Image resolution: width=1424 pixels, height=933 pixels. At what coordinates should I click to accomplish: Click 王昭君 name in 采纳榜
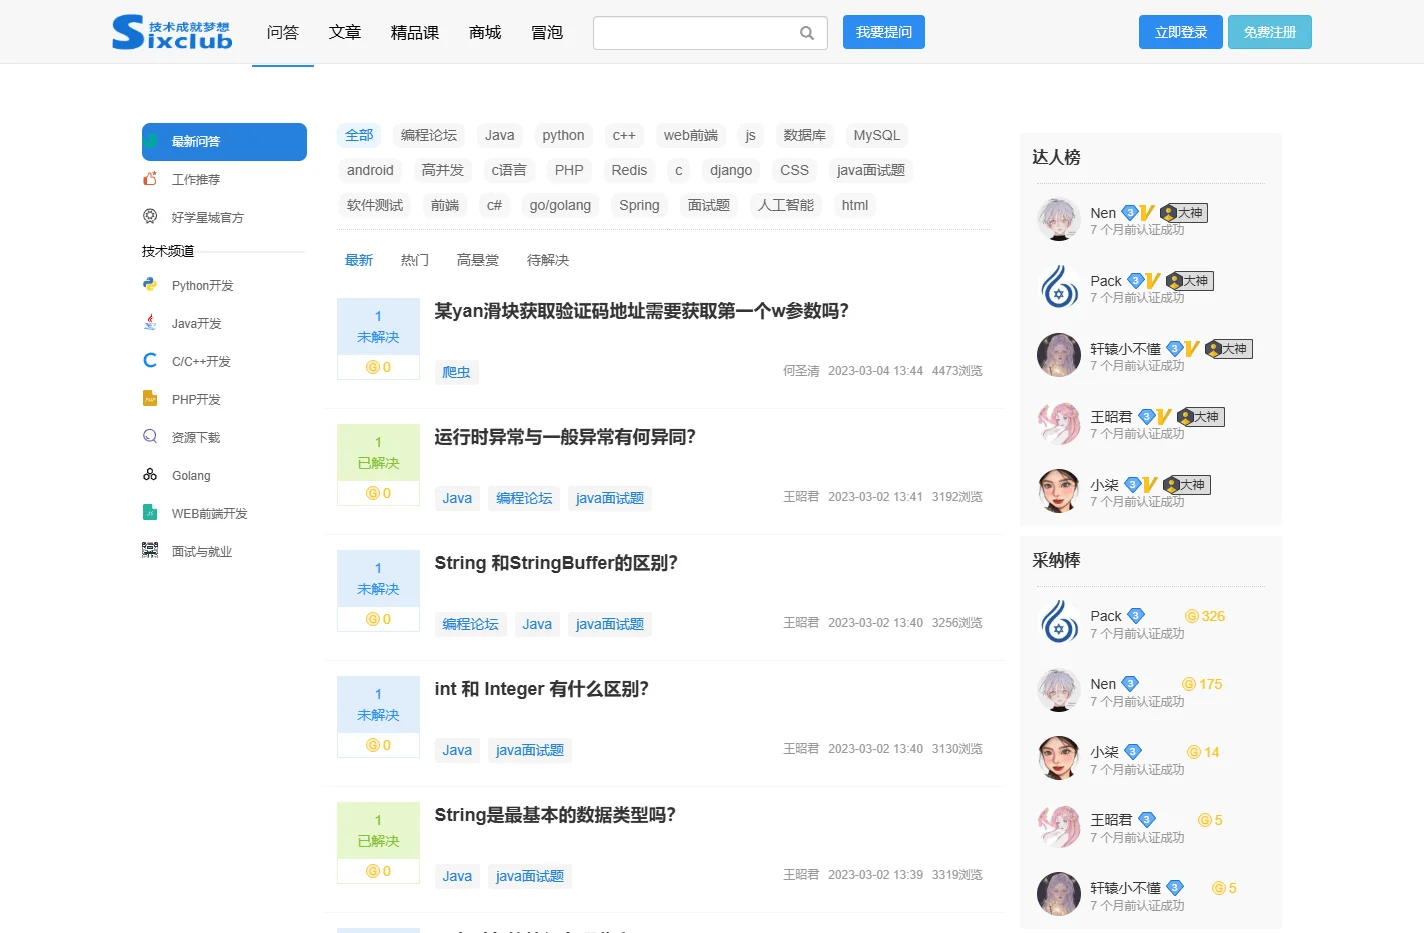1111,820
